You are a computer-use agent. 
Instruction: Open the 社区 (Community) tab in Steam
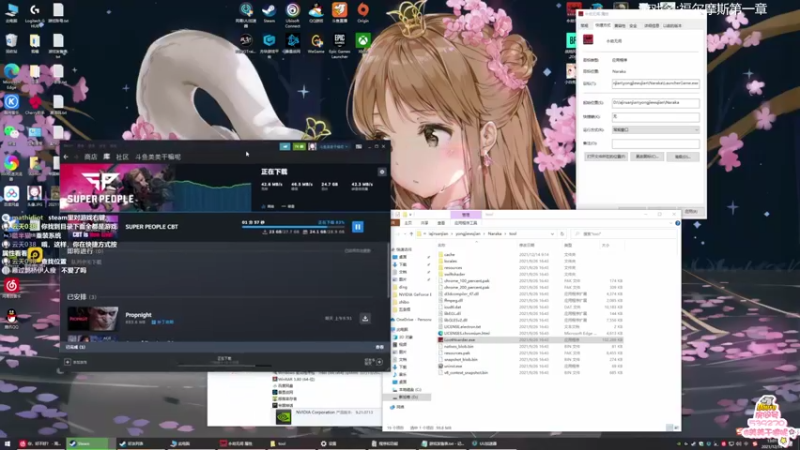coord(122,157)
